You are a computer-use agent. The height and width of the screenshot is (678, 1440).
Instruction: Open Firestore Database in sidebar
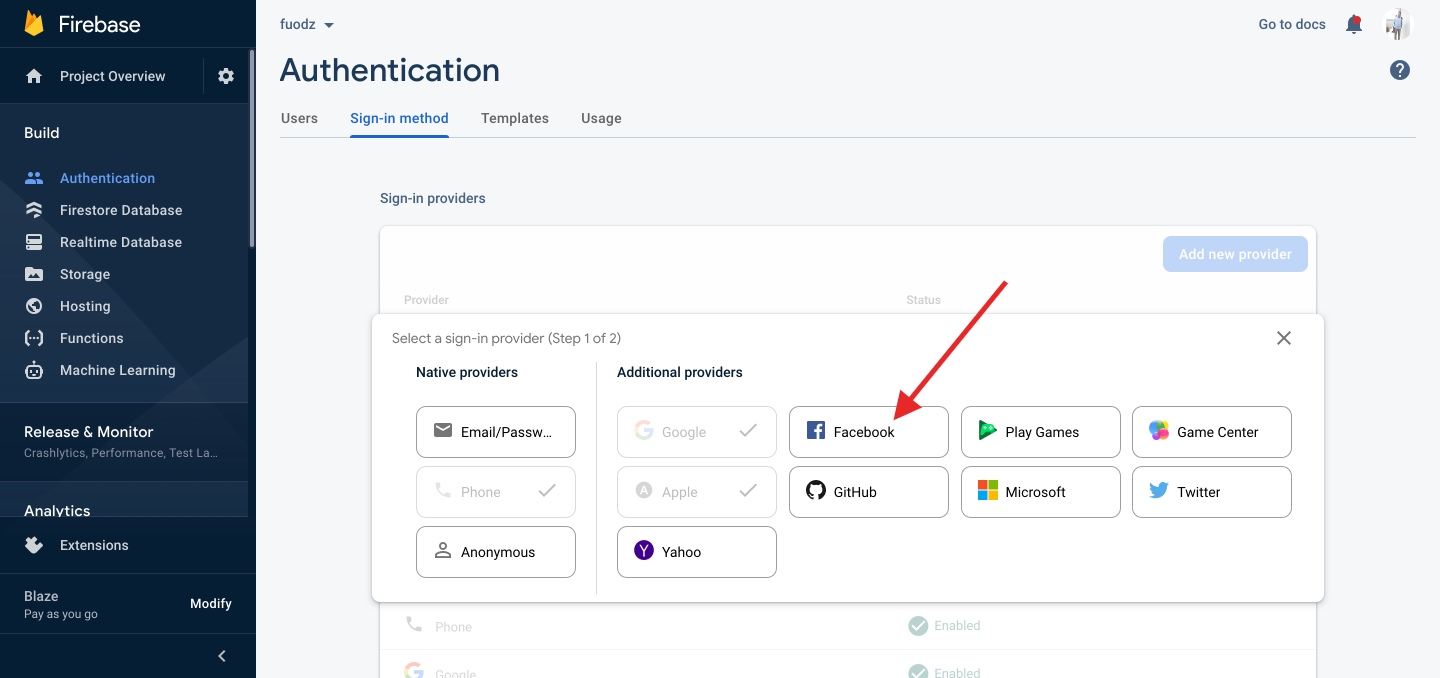point(120,210)
